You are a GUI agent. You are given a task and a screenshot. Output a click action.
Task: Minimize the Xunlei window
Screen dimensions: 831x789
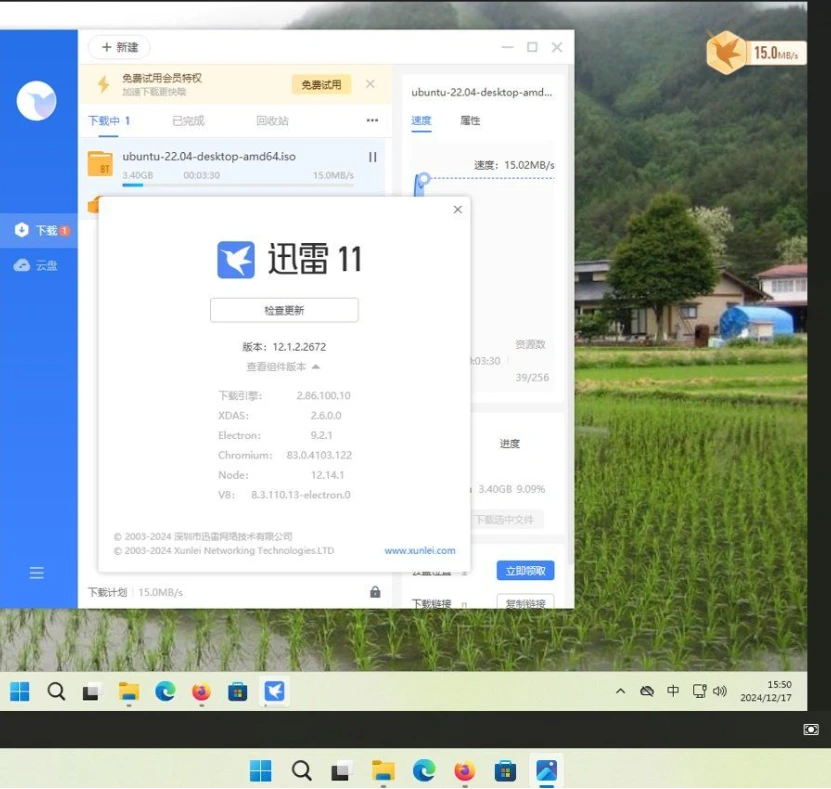click(507, 47)
